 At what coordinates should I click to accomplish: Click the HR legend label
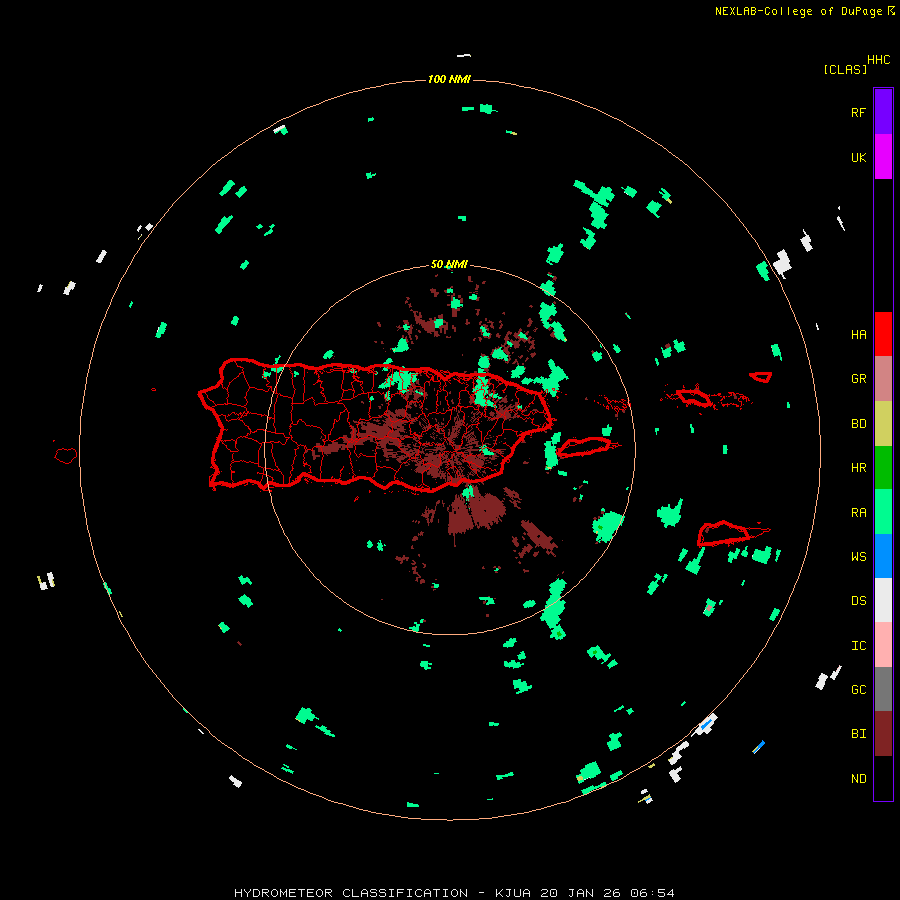[858, 468]
